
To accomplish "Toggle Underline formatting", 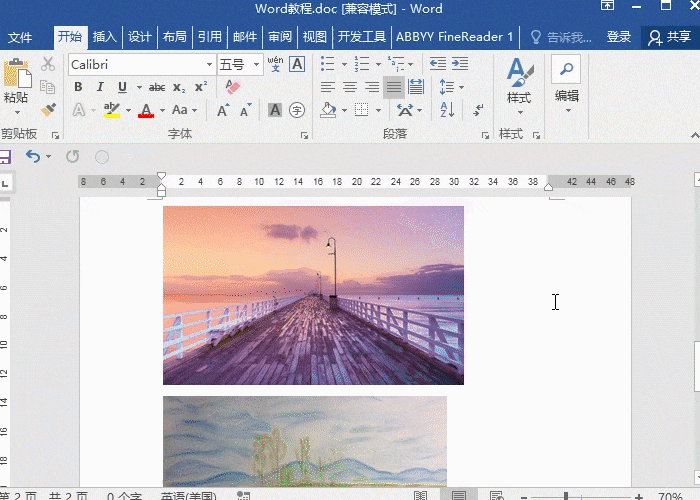I will [122, 87].
